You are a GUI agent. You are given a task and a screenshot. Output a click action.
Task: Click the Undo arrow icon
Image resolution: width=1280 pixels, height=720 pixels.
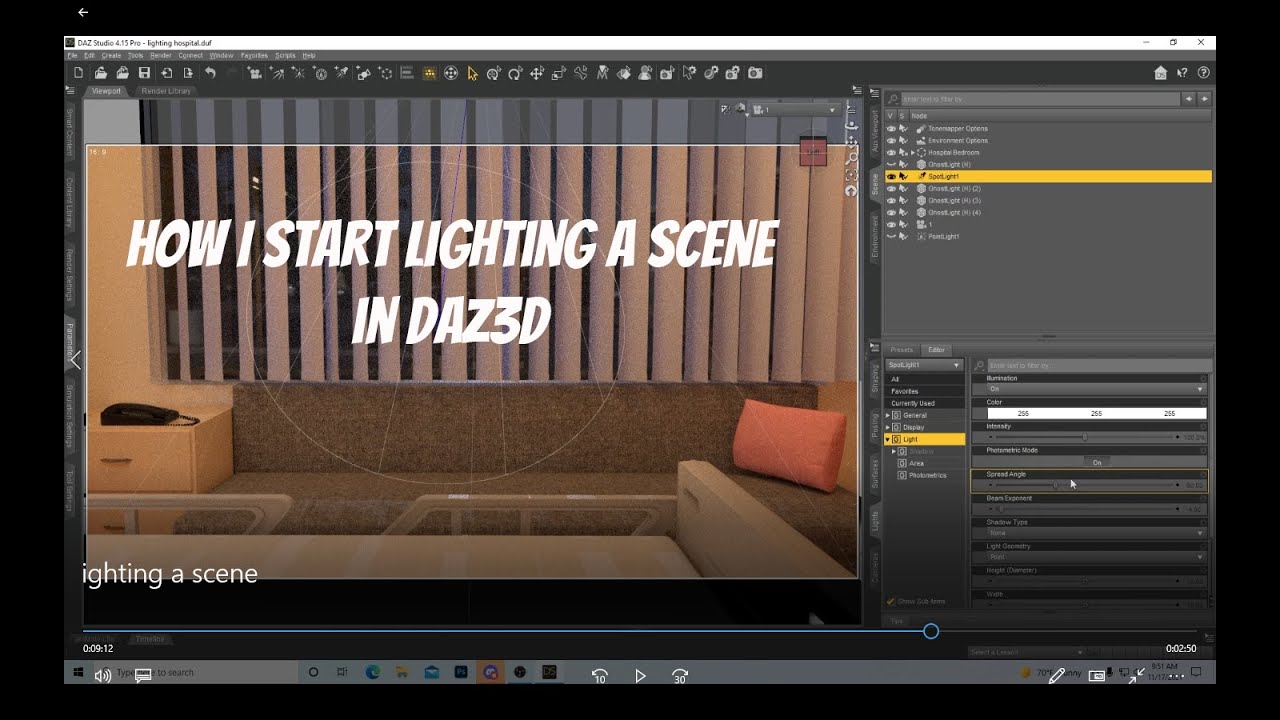click(x=210, y=73)
